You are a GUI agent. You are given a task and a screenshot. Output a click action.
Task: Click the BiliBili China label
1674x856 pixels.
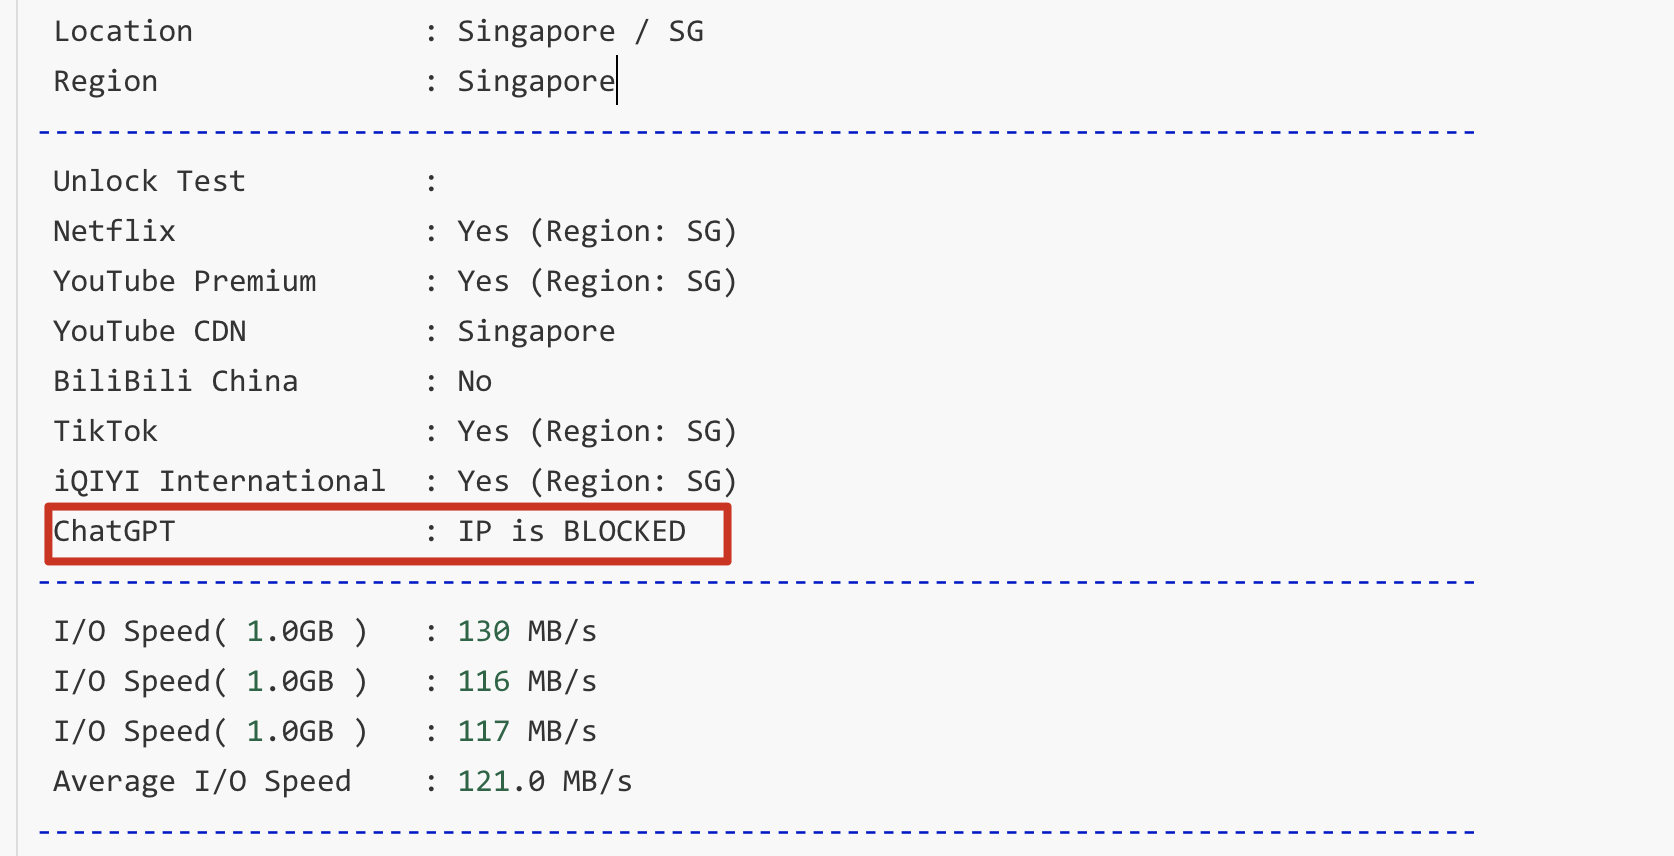click(x=175, y=382)
